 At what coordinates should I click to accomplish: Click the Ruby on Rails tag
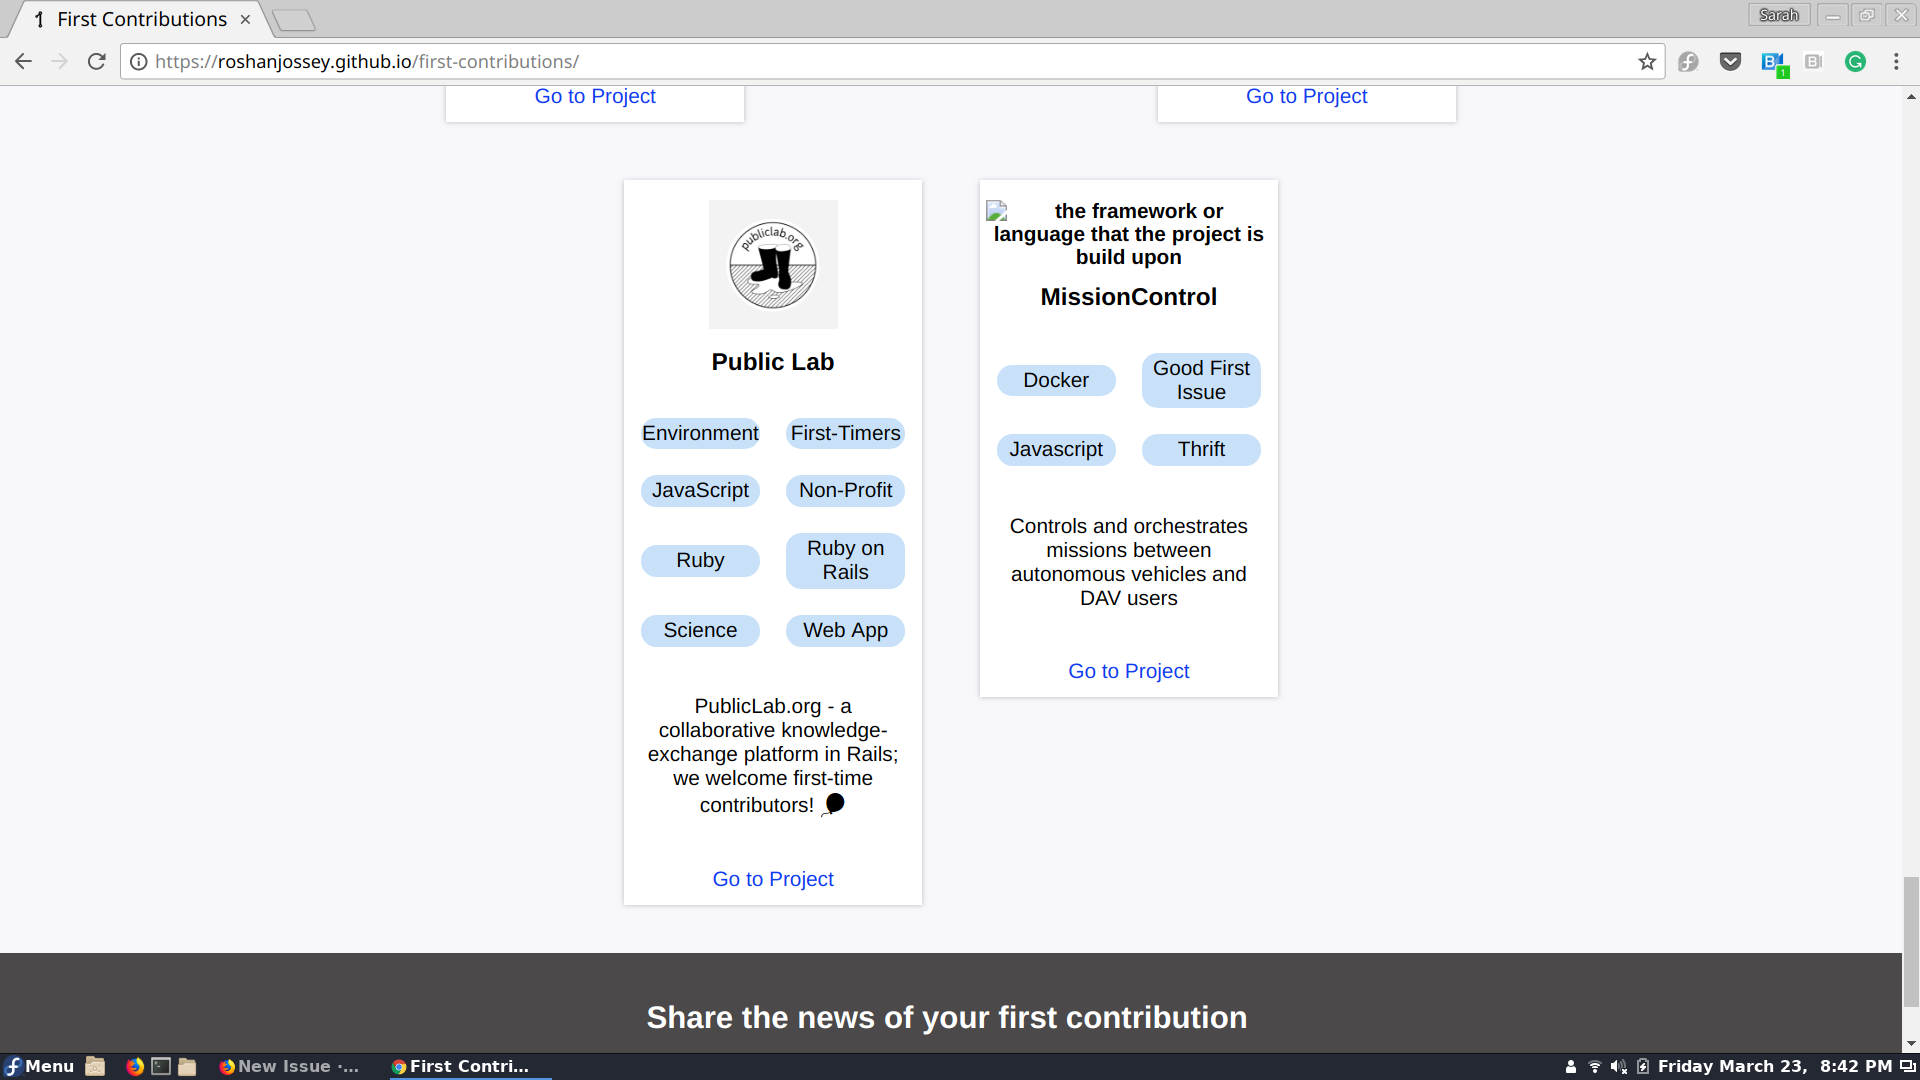pos(845,561)
